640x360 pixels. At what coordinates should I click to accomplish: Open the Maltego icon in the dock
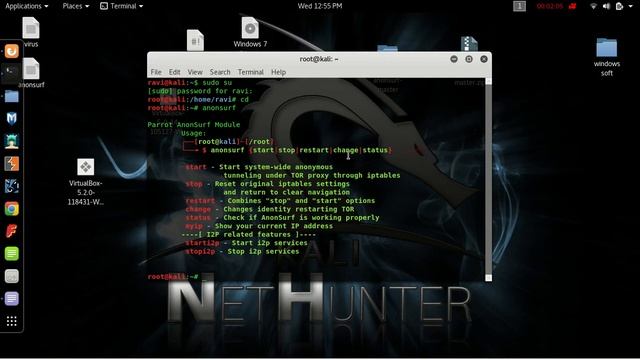pyautogui.click(x=11, y=186)
